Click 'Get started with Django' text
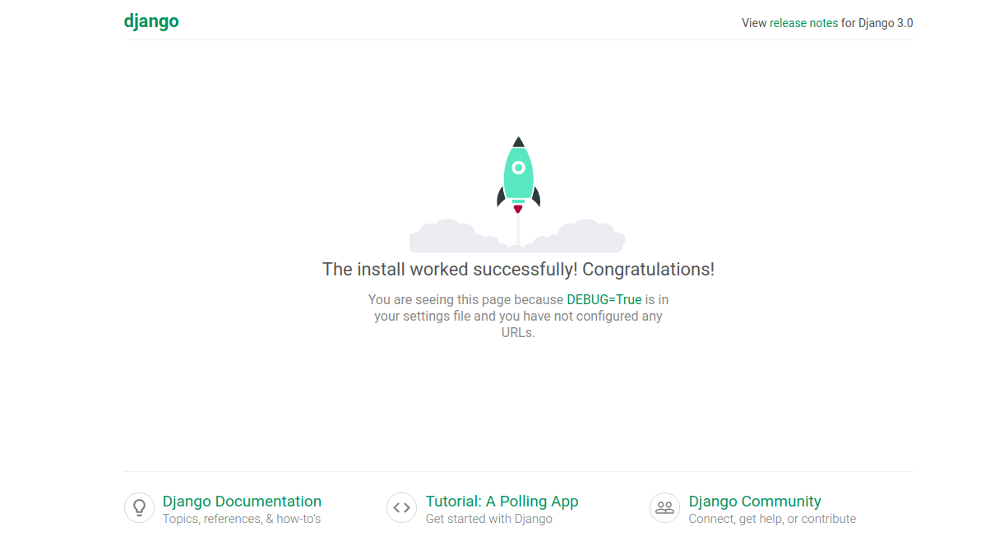The image size is (1004, 541). (489, 519)
